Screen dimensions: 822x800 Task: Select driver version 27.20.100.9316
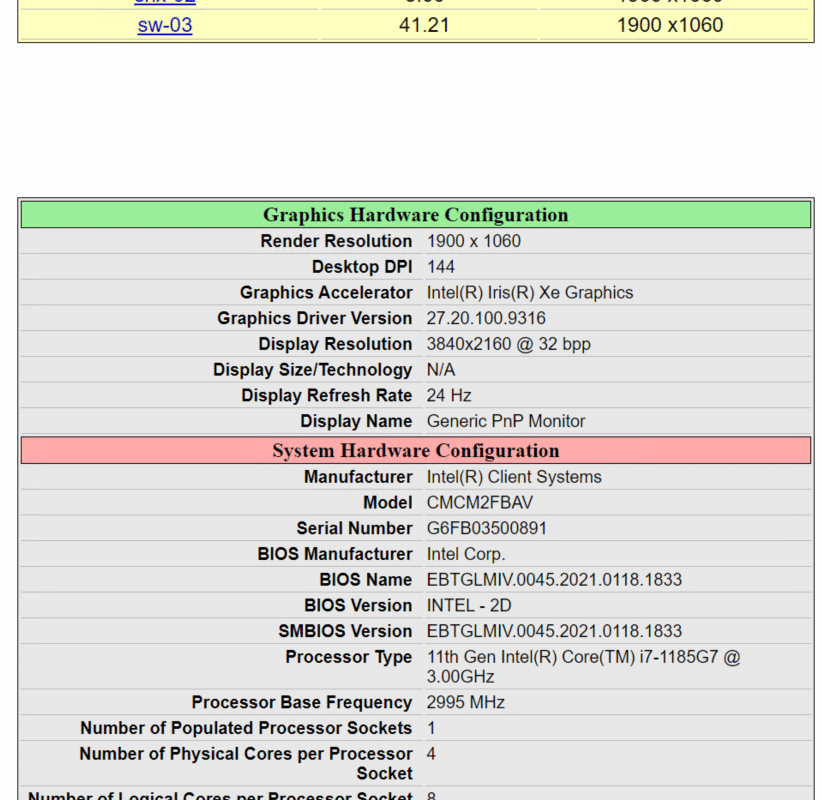[486, 318]
